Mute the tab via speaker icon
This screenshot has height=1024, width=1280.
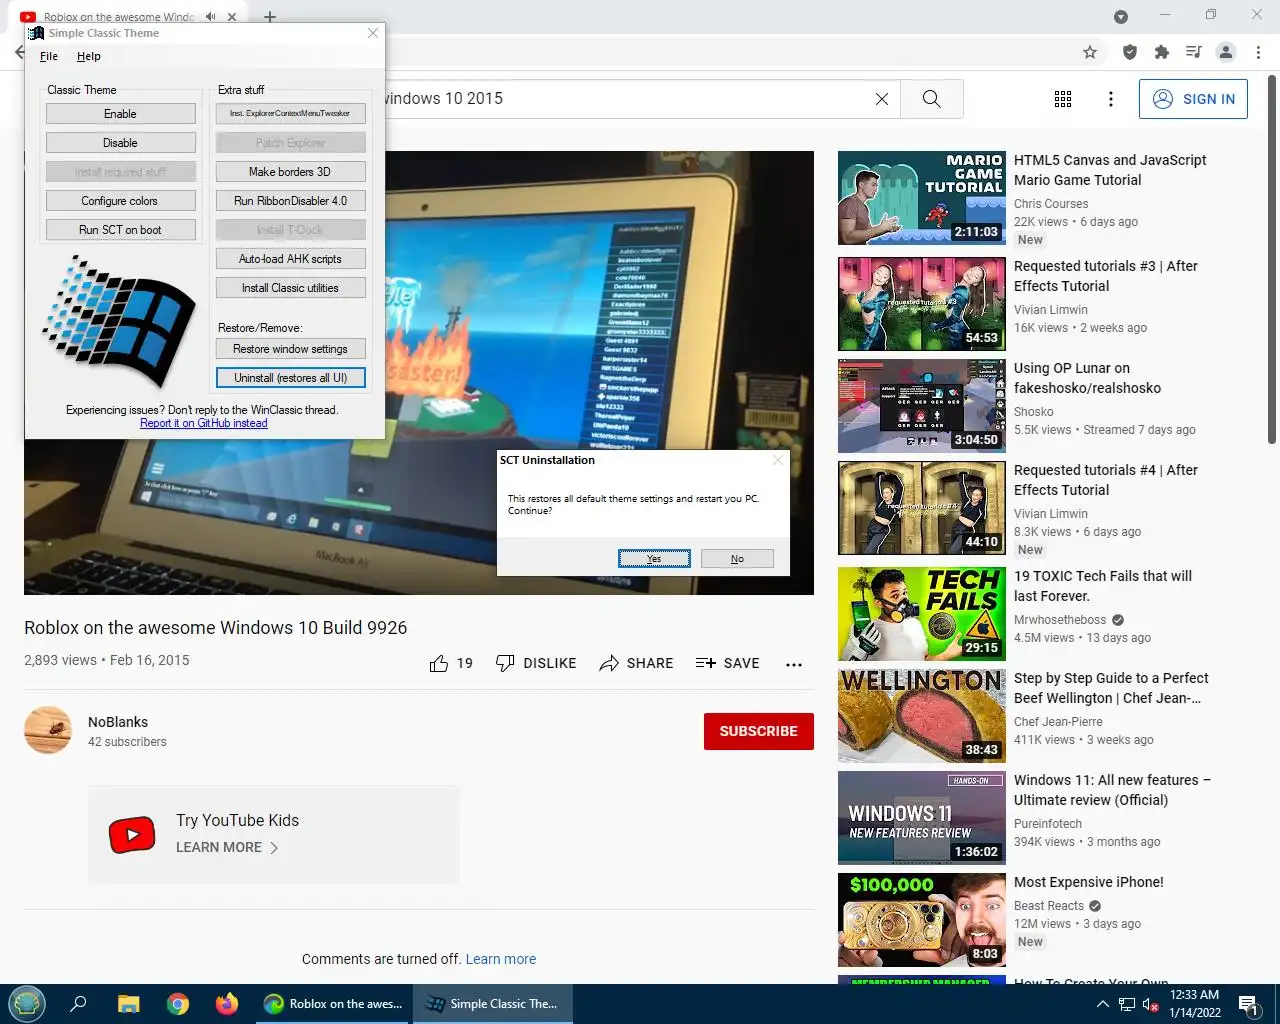coord(210,17)
